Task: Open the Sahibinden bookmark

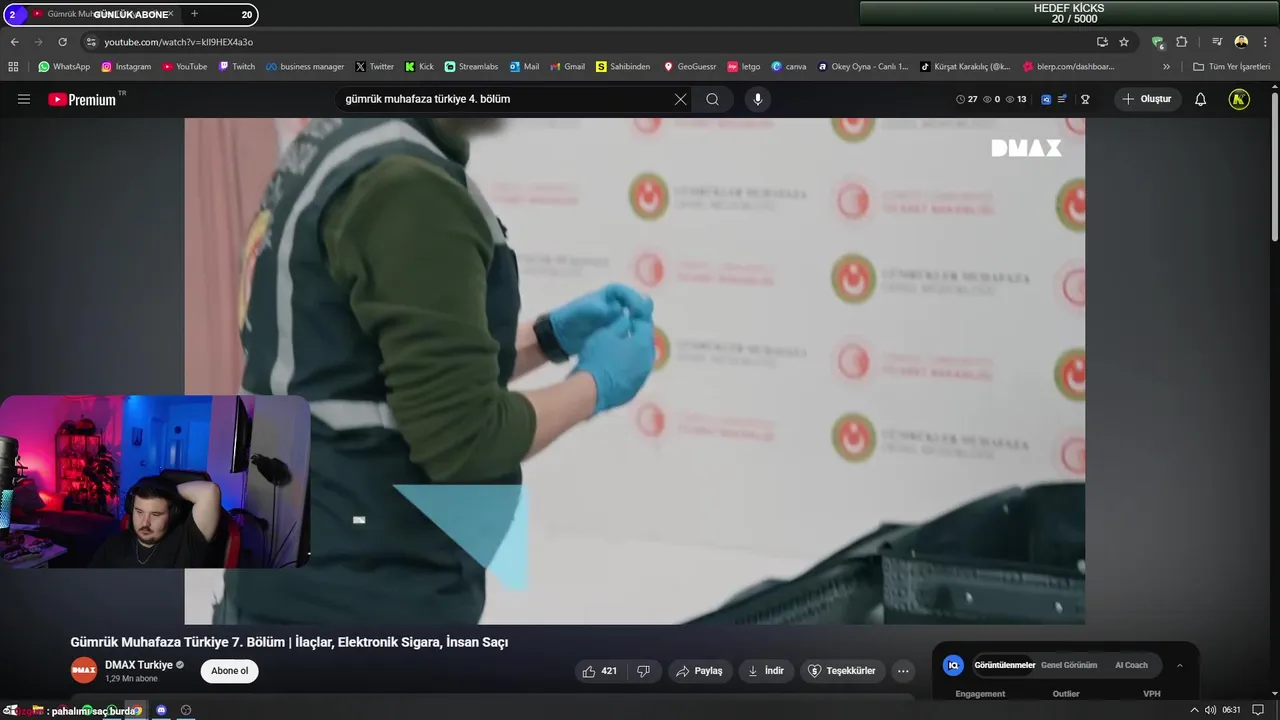Action: click(623, 67)
